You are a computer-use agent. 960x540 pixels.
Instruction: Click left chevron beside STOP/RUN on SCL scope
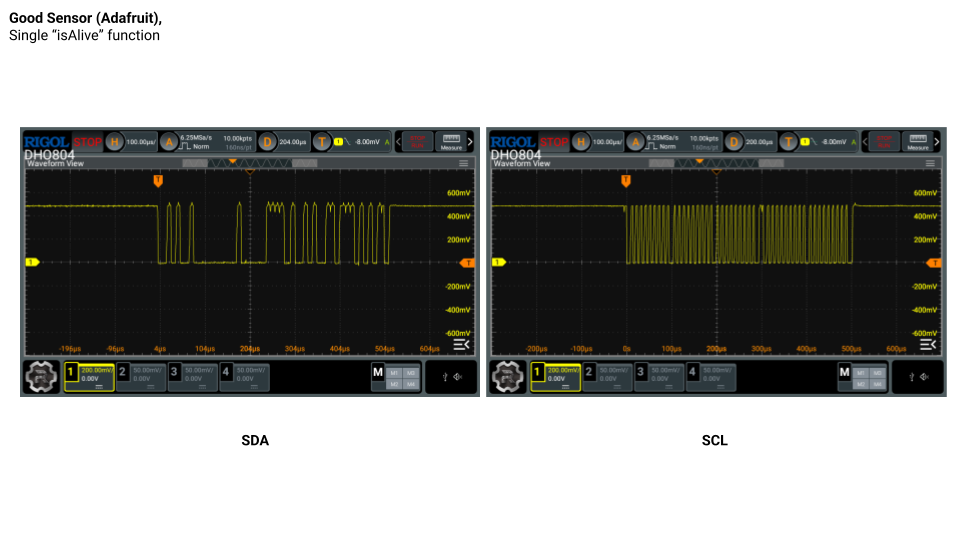pos(865,142)
